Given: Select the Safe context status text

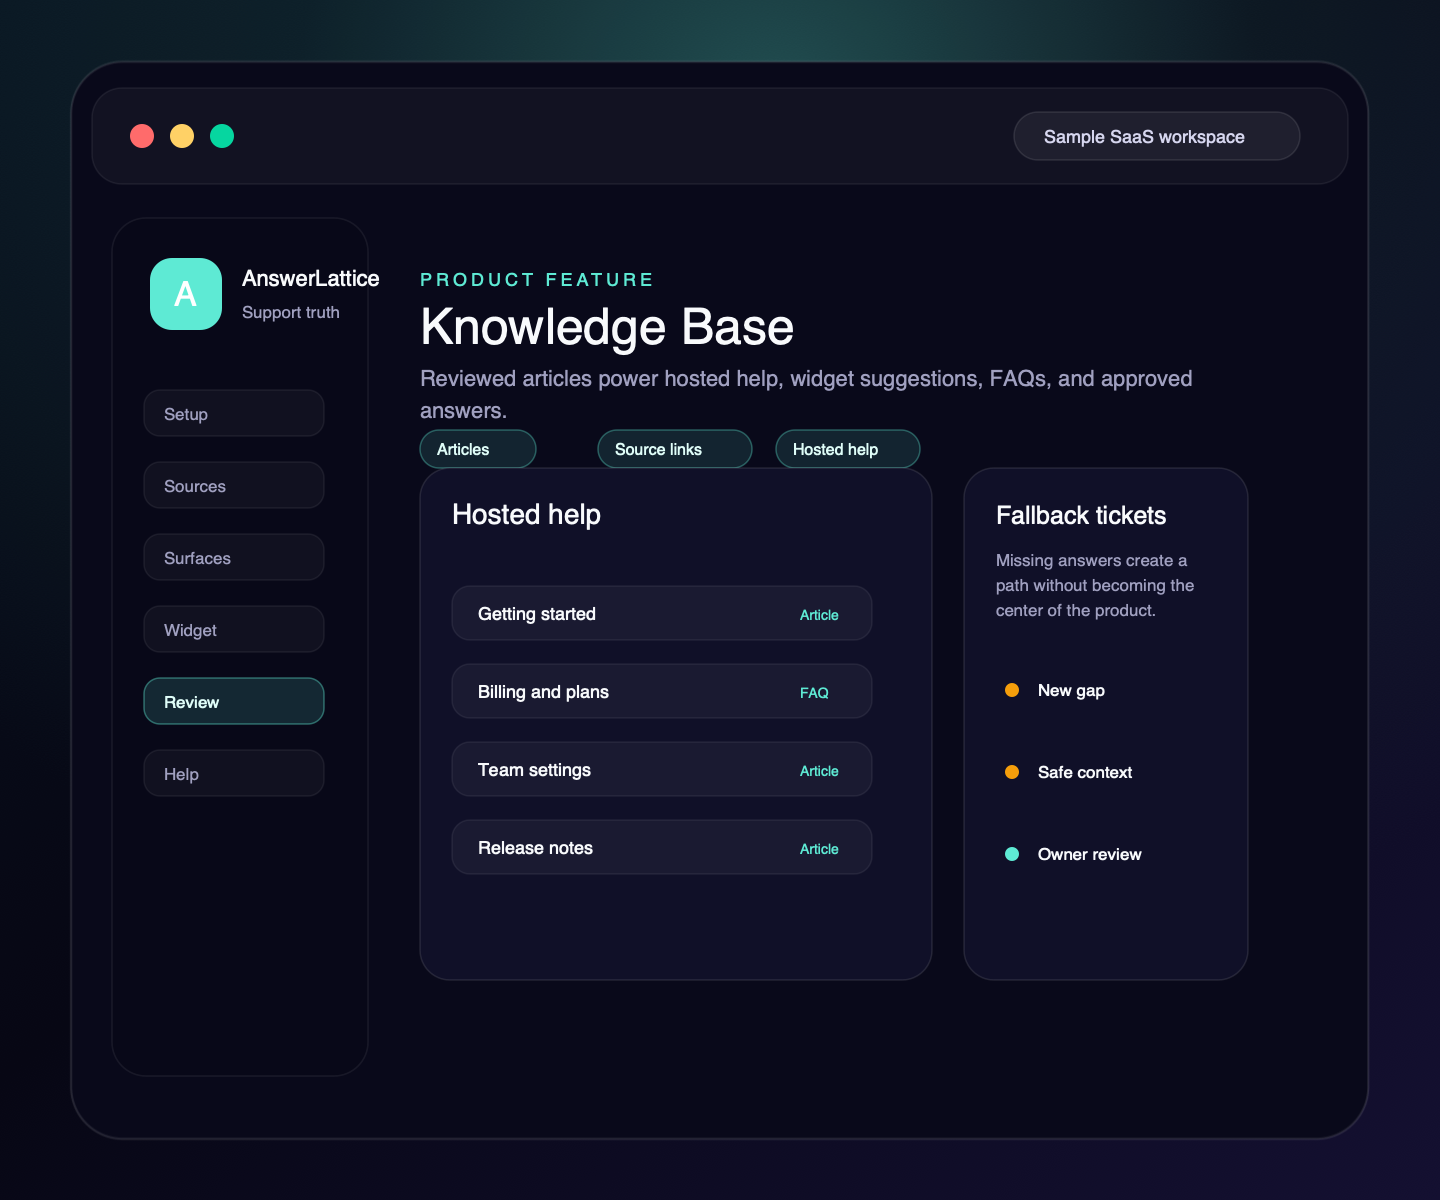Looking at the screenshot, I should [x=1085, y=772].
